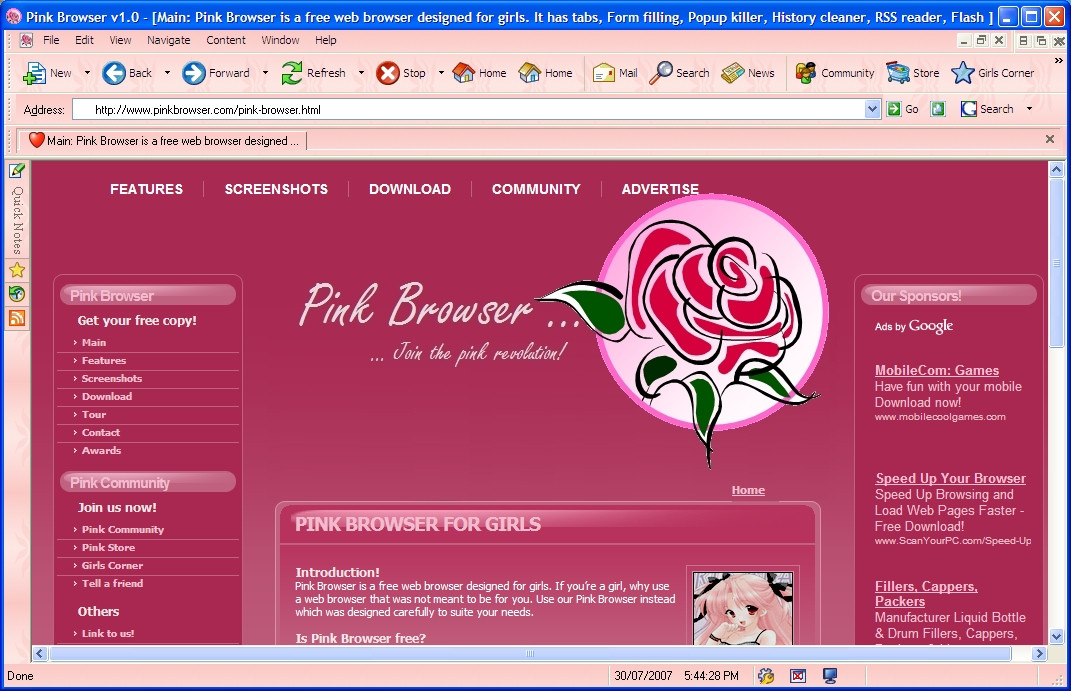Image resolution: width=1071 pixels, height=691 pixels.
Task: Open News from the toolbar
Action: point(748,73)
